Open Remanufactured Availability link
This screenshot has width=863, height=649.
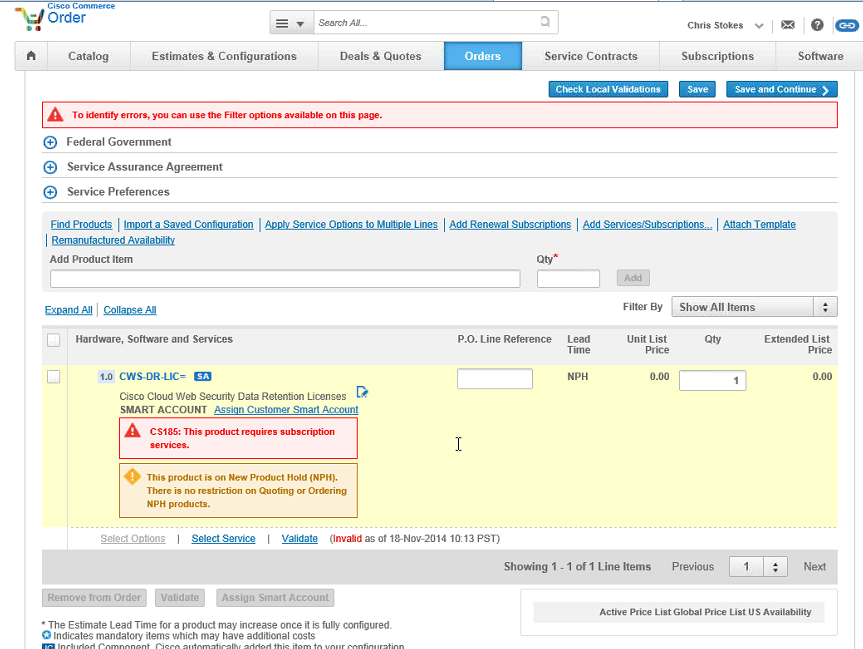113,241
